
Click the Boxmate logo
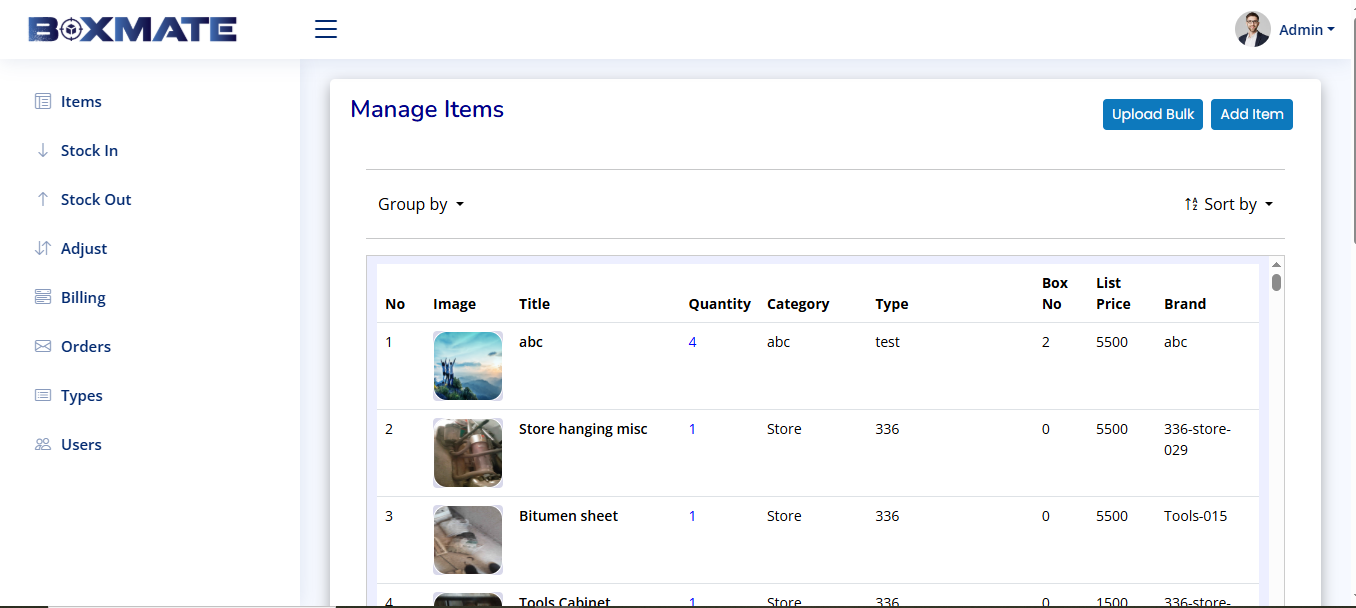(132, 29)
